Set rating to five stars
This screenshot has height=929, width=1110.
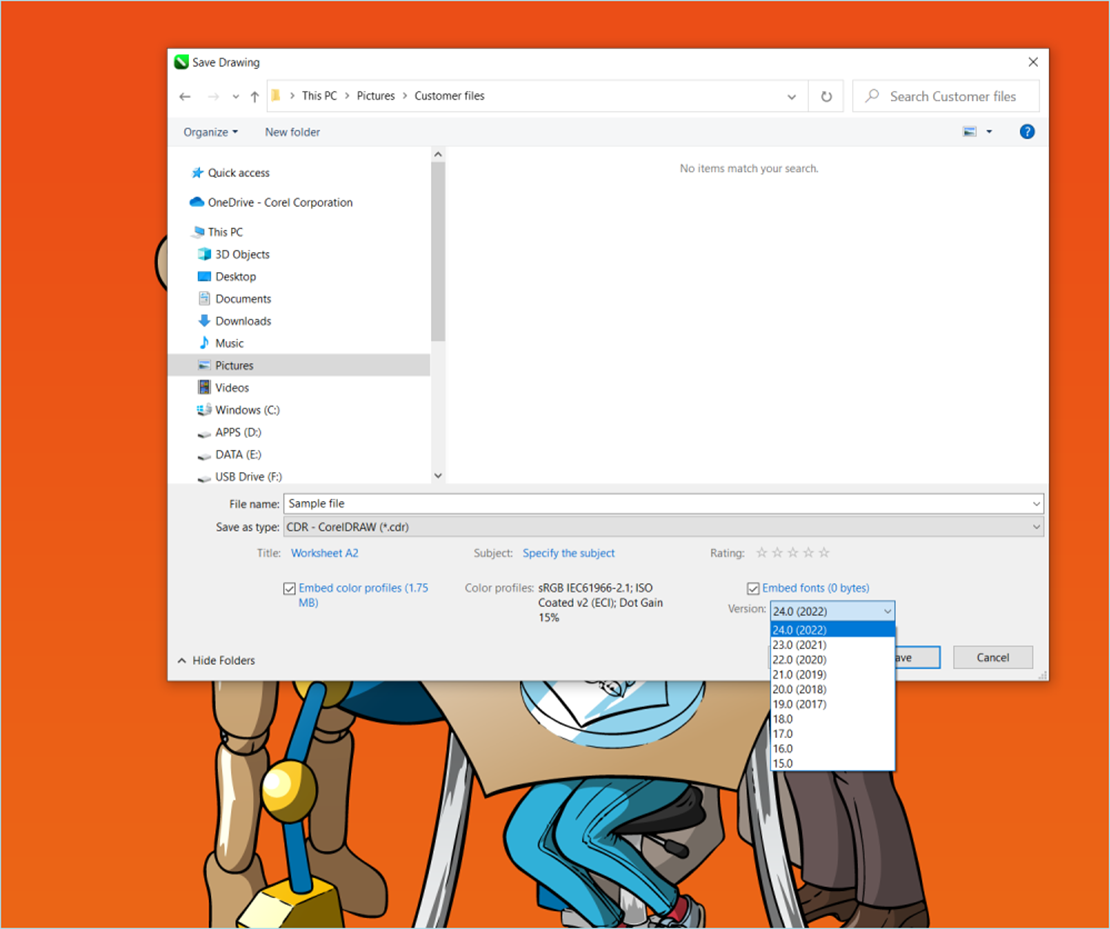[824, 553]
